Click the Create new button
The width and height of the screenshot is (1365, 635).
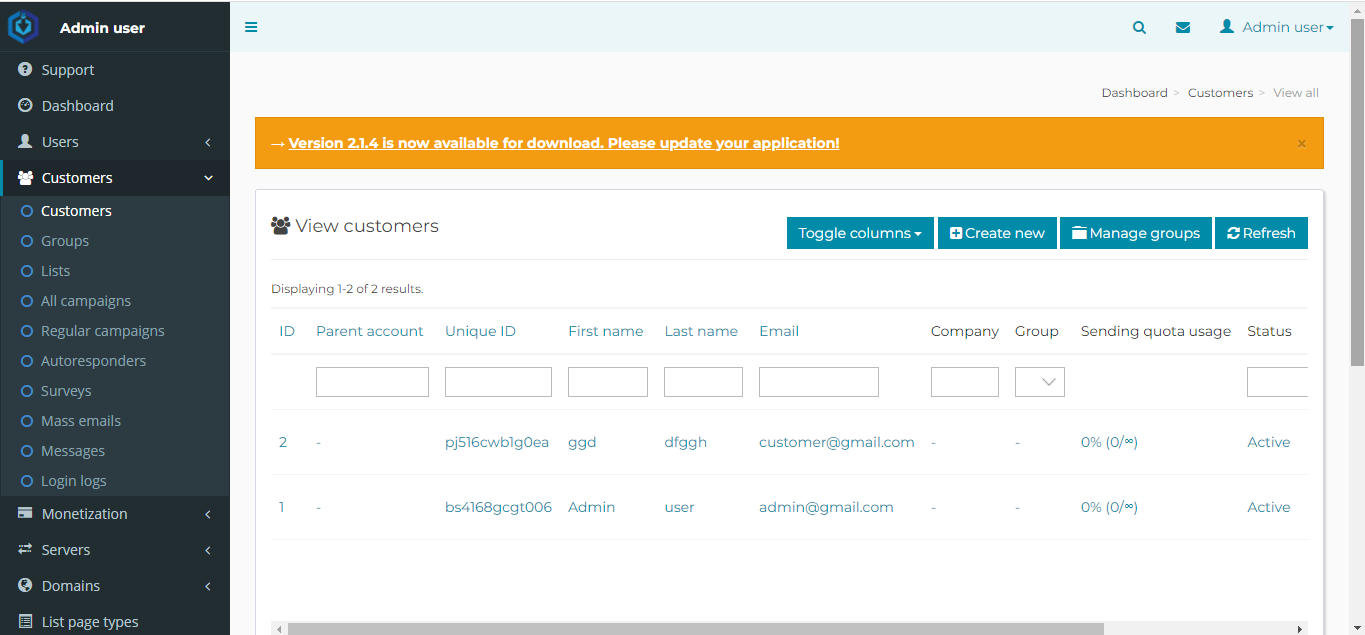point(996,232)
